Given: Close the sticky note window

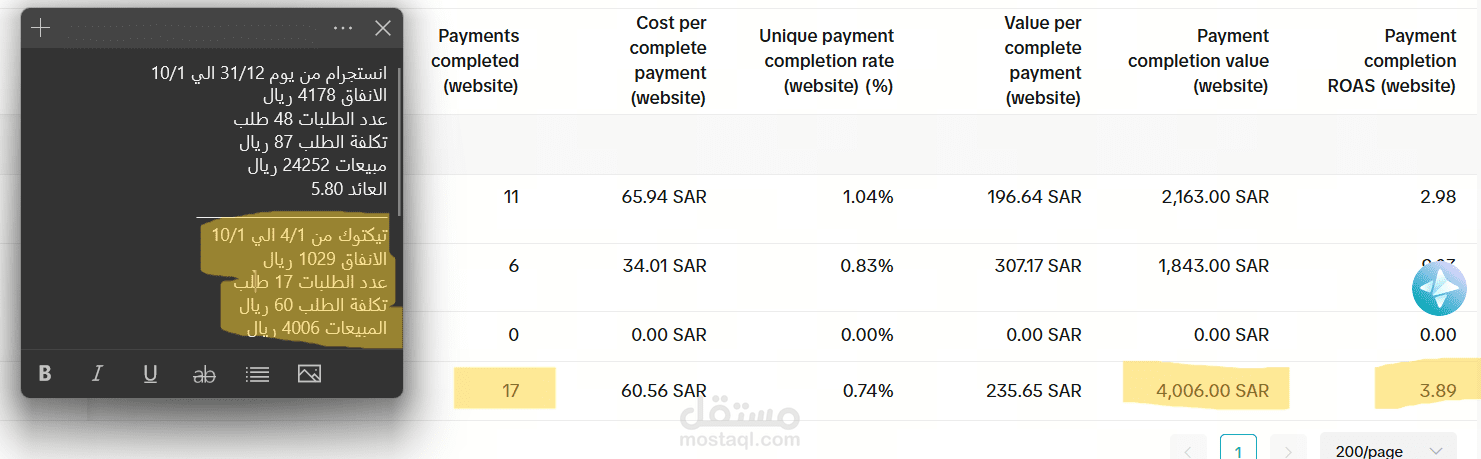Looking at the screenshot, I should [x=382, y=28].
